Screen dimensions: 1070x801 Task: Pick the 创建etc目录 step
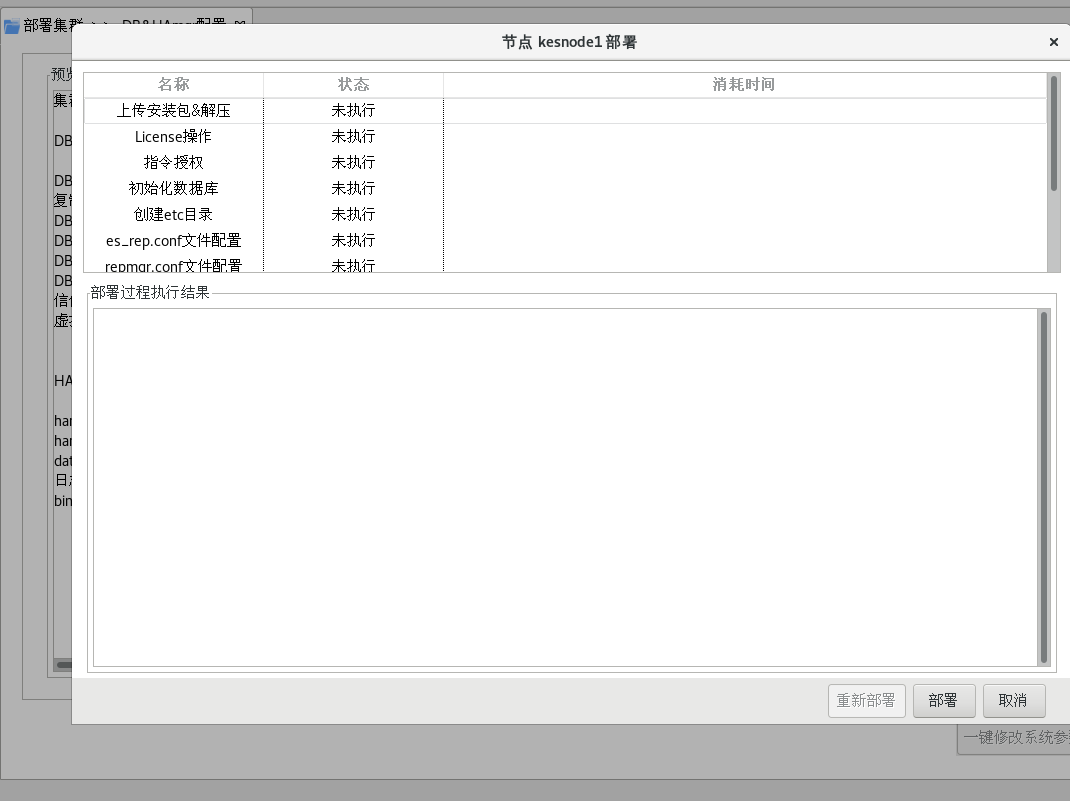(174, 215)
